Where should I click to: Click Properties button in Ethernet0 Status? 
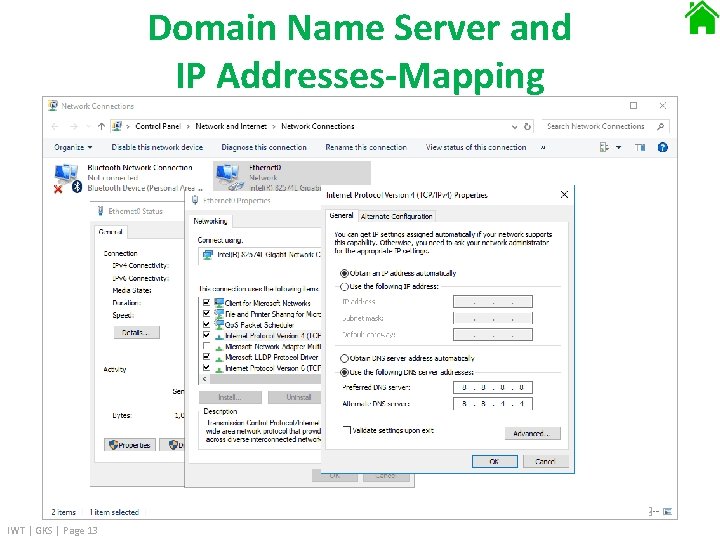point(130,445)
